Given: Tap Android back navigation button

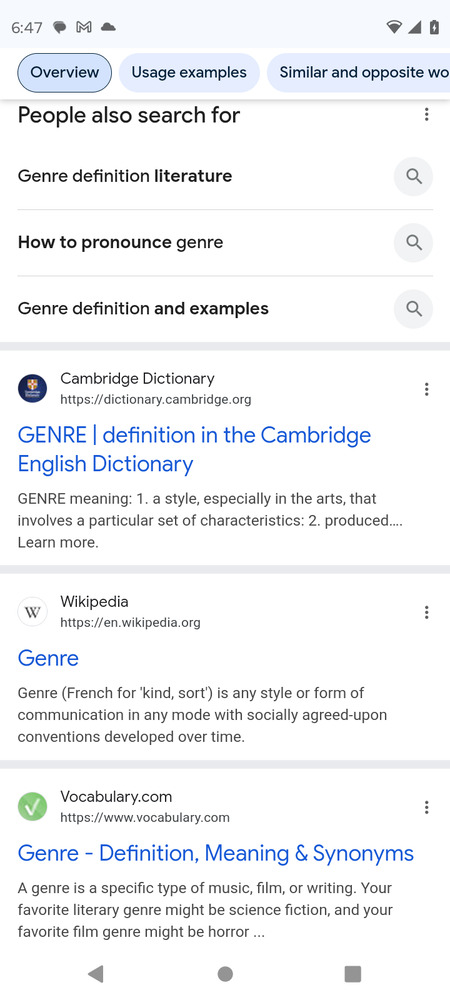Looking at the screenshot, I should pyautogui.click(x=96, y=973).
